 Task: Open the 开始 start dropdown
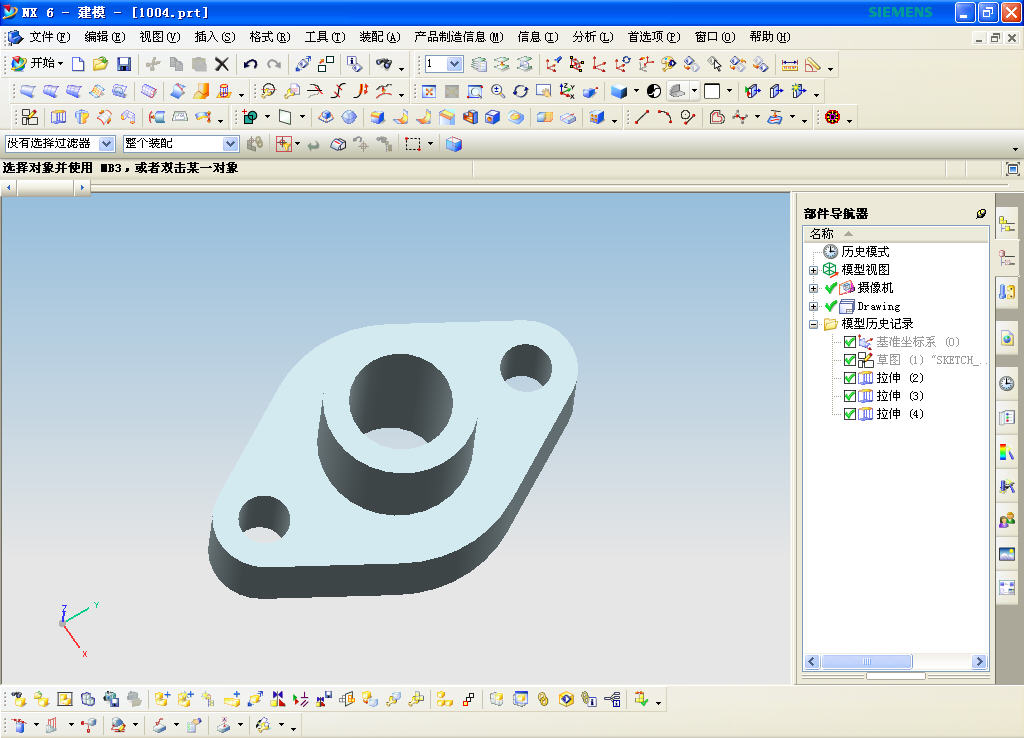coord(38,63)
